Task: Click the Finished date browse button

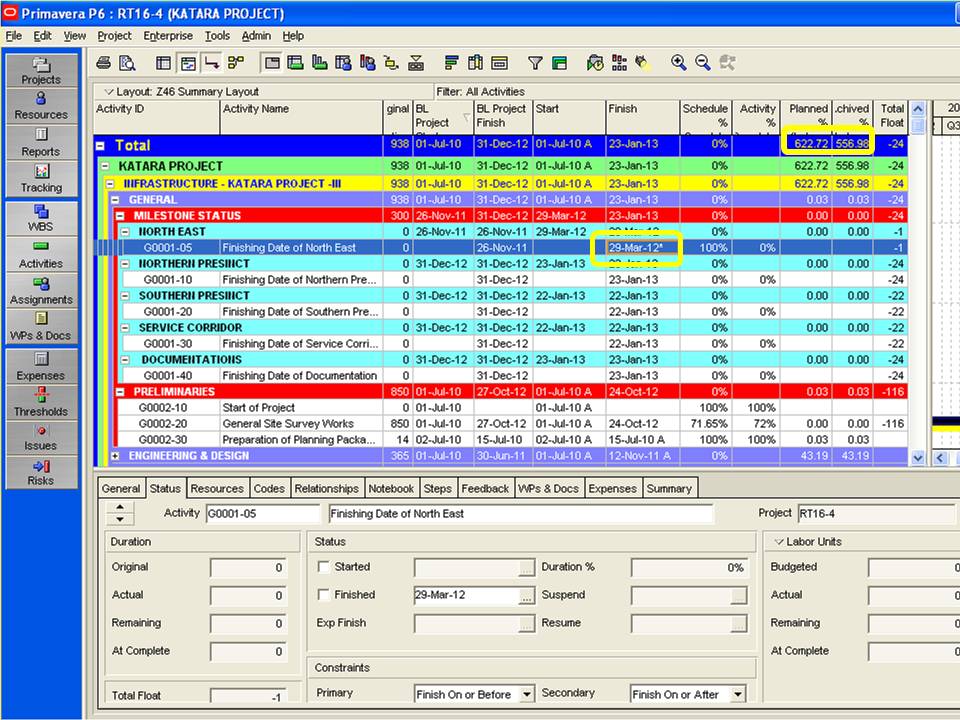Action: [x=526, y=595]
